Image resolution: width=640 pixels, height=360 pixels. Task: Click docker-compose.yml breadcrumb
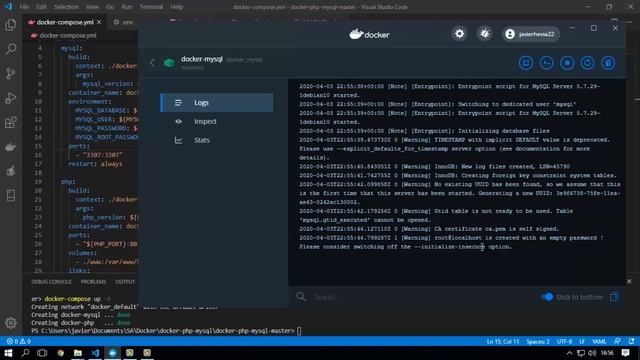pyautogui.click(x=68, y=36)
